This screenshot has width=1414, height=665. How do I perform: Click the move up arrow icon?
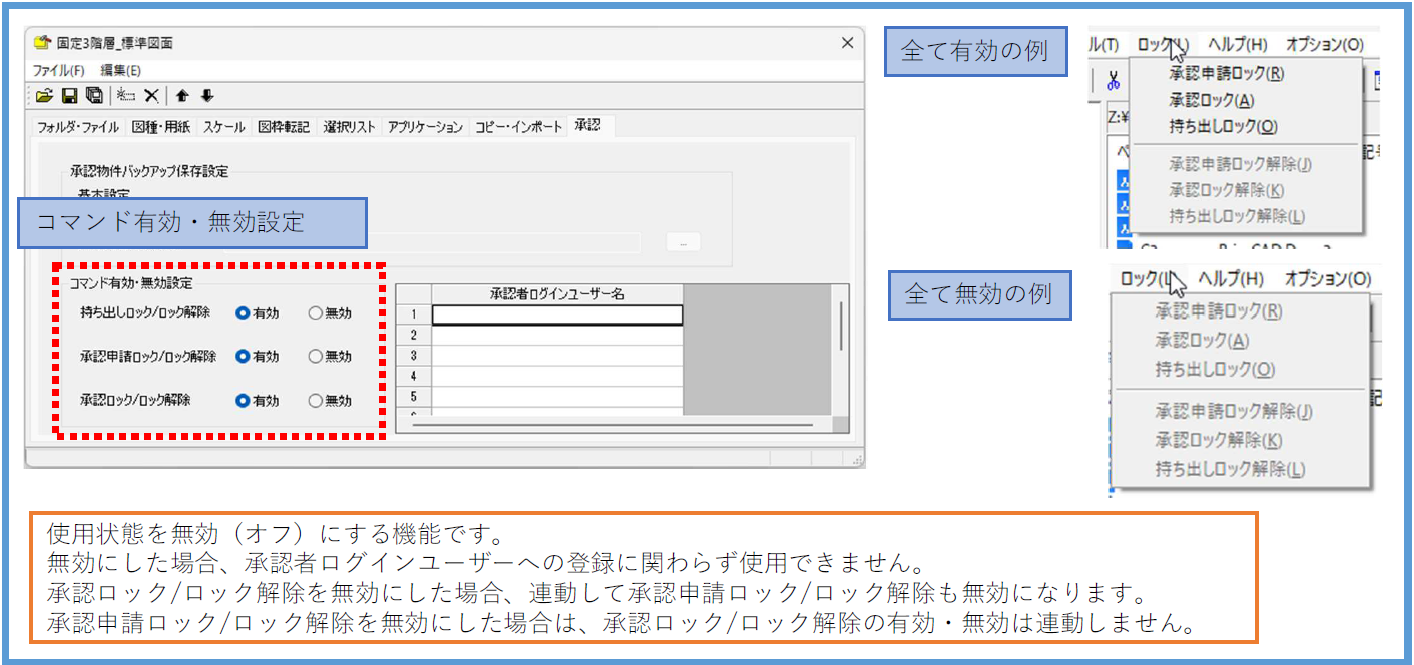[182, 96]
